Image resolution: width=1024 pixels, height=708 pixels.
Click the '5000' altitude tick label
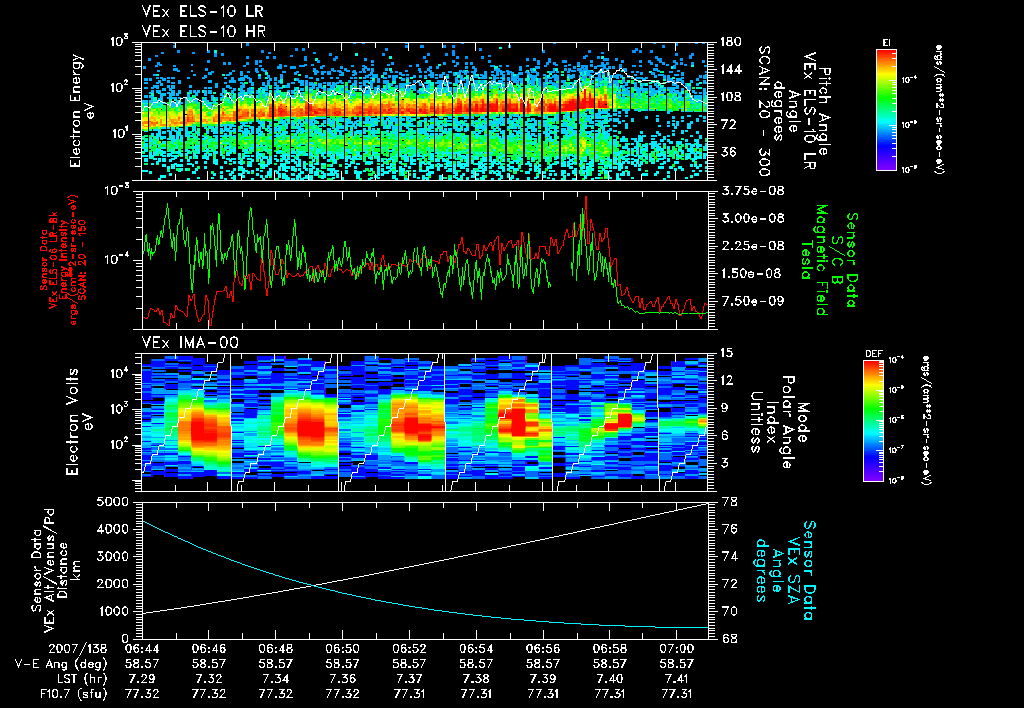point(114,502)
